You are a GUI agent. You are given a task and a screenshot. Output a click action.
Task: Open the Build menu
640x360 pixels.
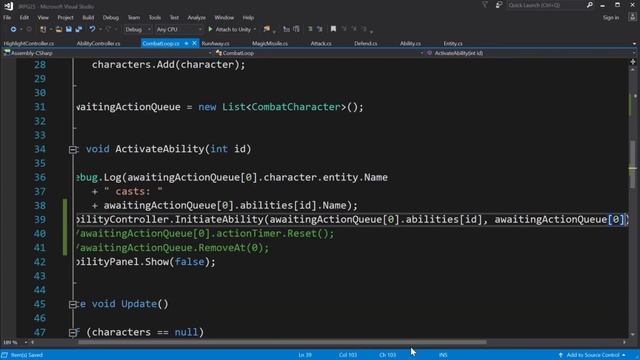[88, 18]
